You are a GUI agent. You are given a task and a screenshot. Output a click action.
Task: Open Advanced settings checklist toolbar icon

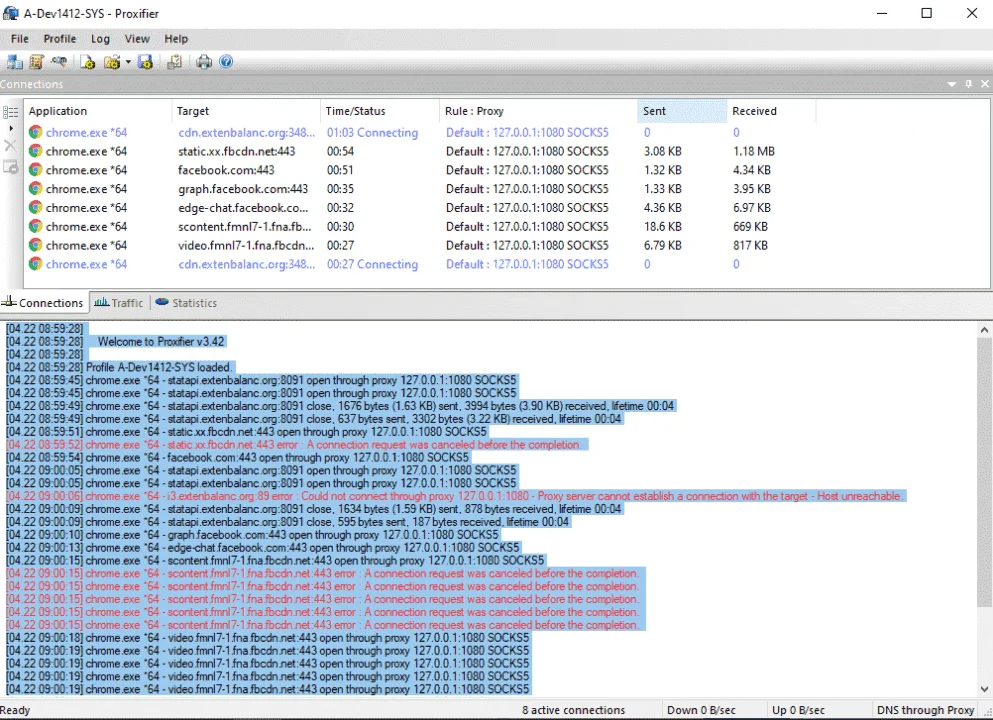pyautogui.click(x=174, y=61)
